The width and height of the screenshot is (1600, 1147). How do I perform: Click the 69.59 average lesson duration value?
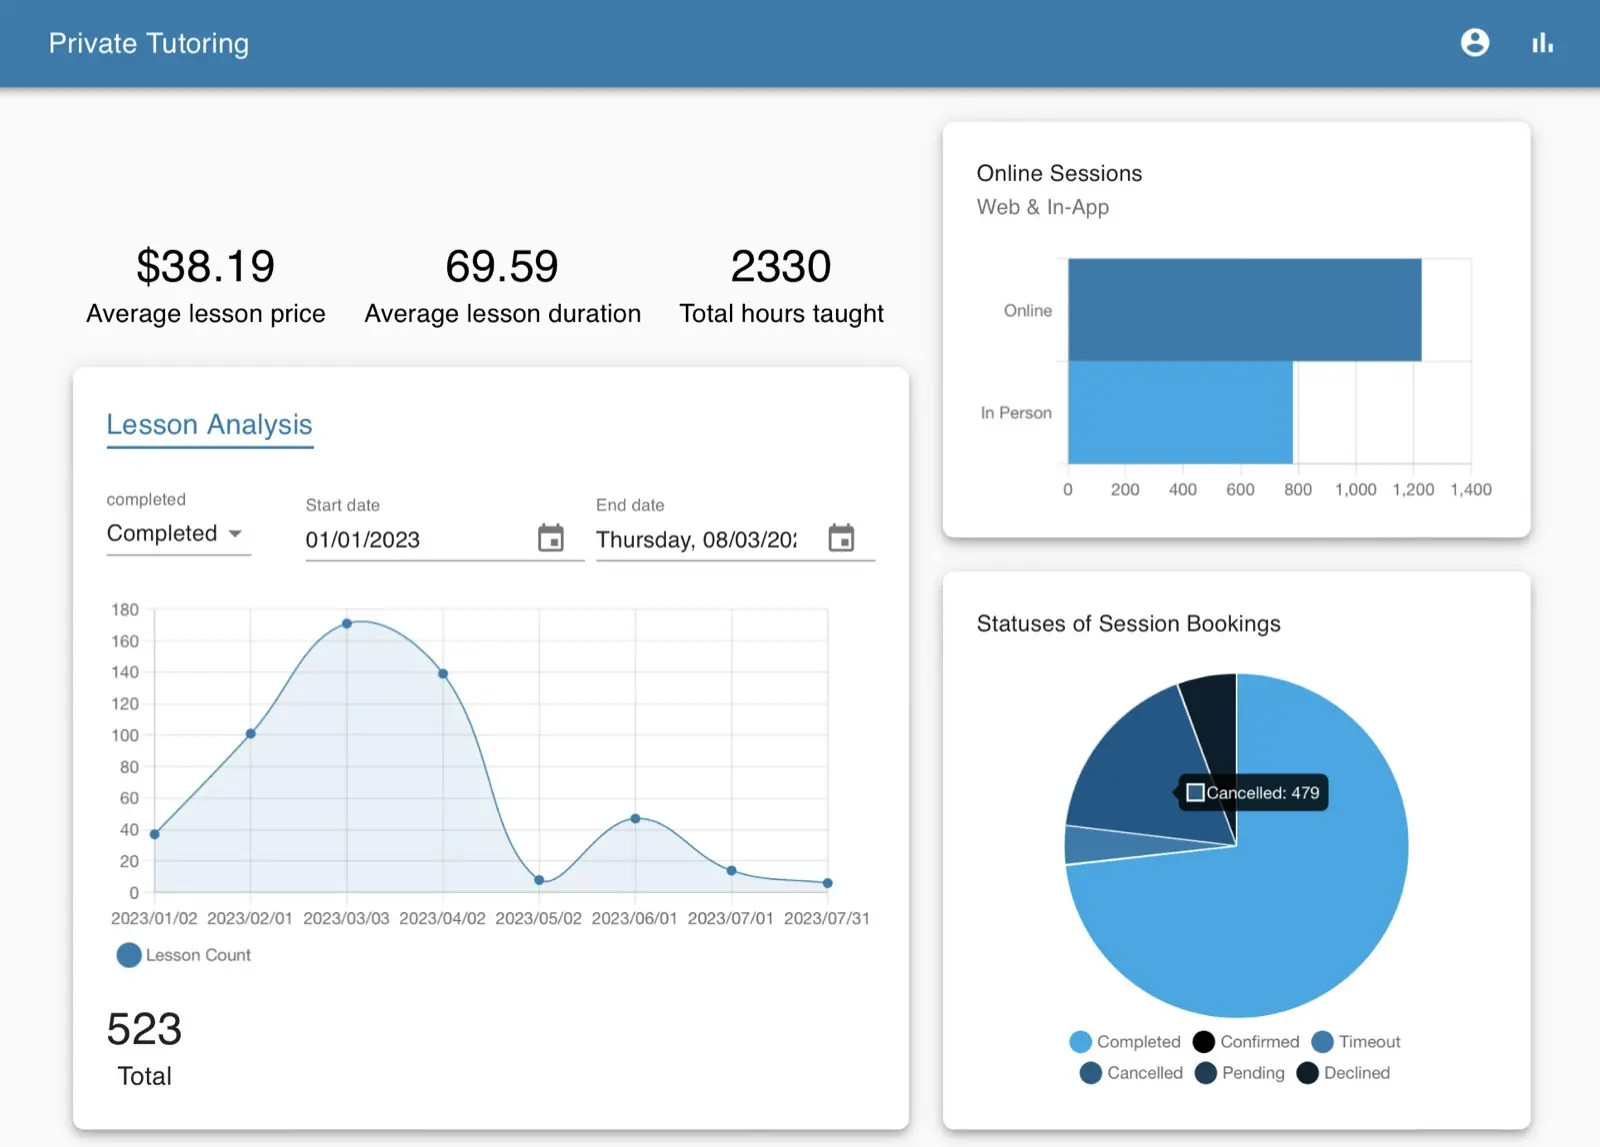[x=502, y=266]
